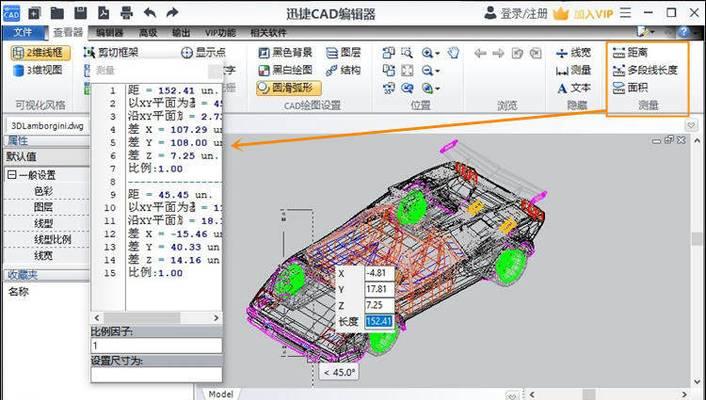Open the VIP功能 tab
Viewport: 706px width, 400px height.
220,32
